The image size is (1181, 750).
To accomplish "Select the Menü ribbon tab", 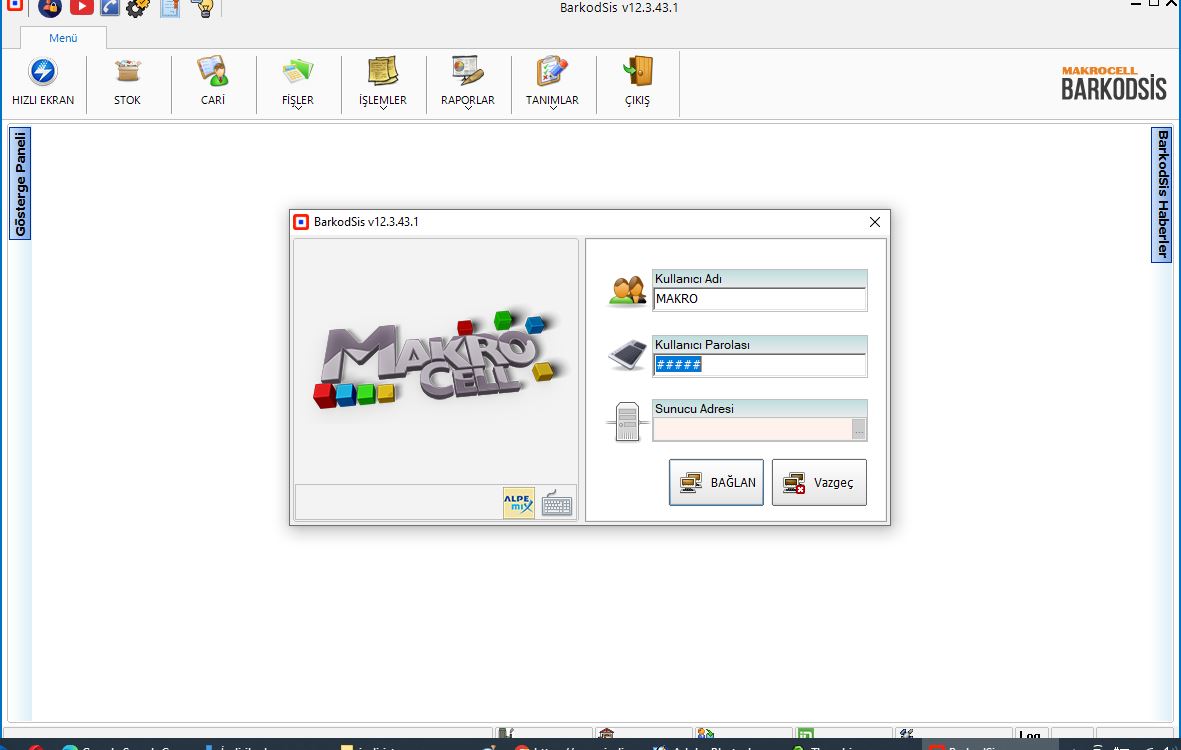I will click(x=63, y=38).
